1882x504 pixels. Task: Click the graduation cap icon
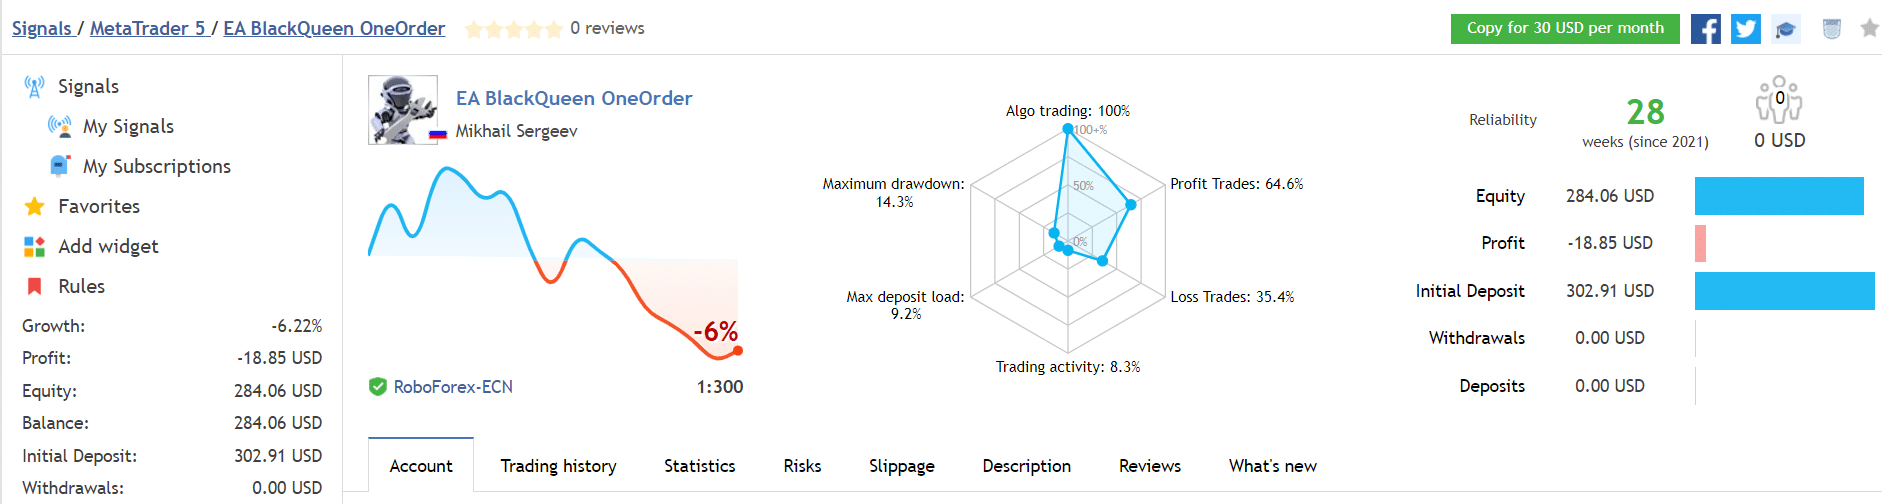1785,29
